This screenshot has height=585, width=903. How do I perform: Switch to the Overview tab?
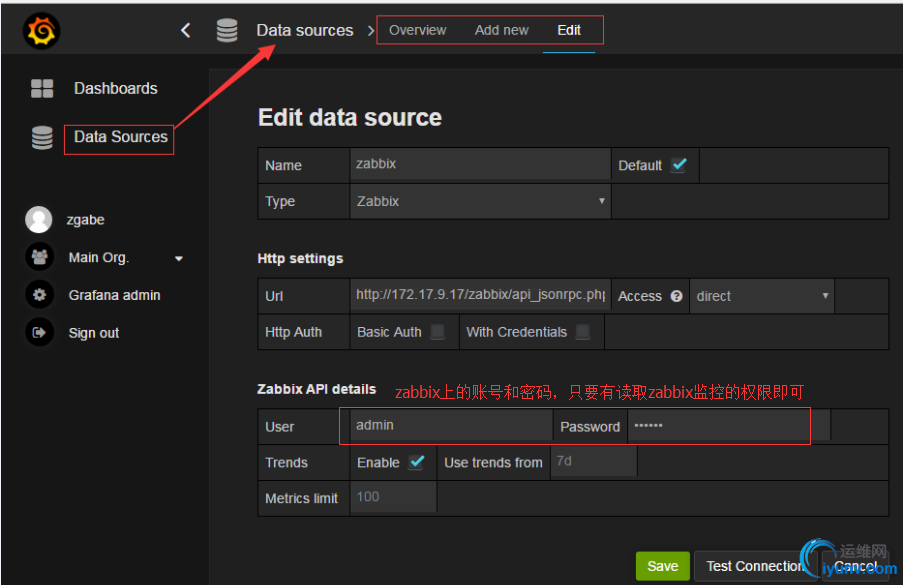[418, 30]
